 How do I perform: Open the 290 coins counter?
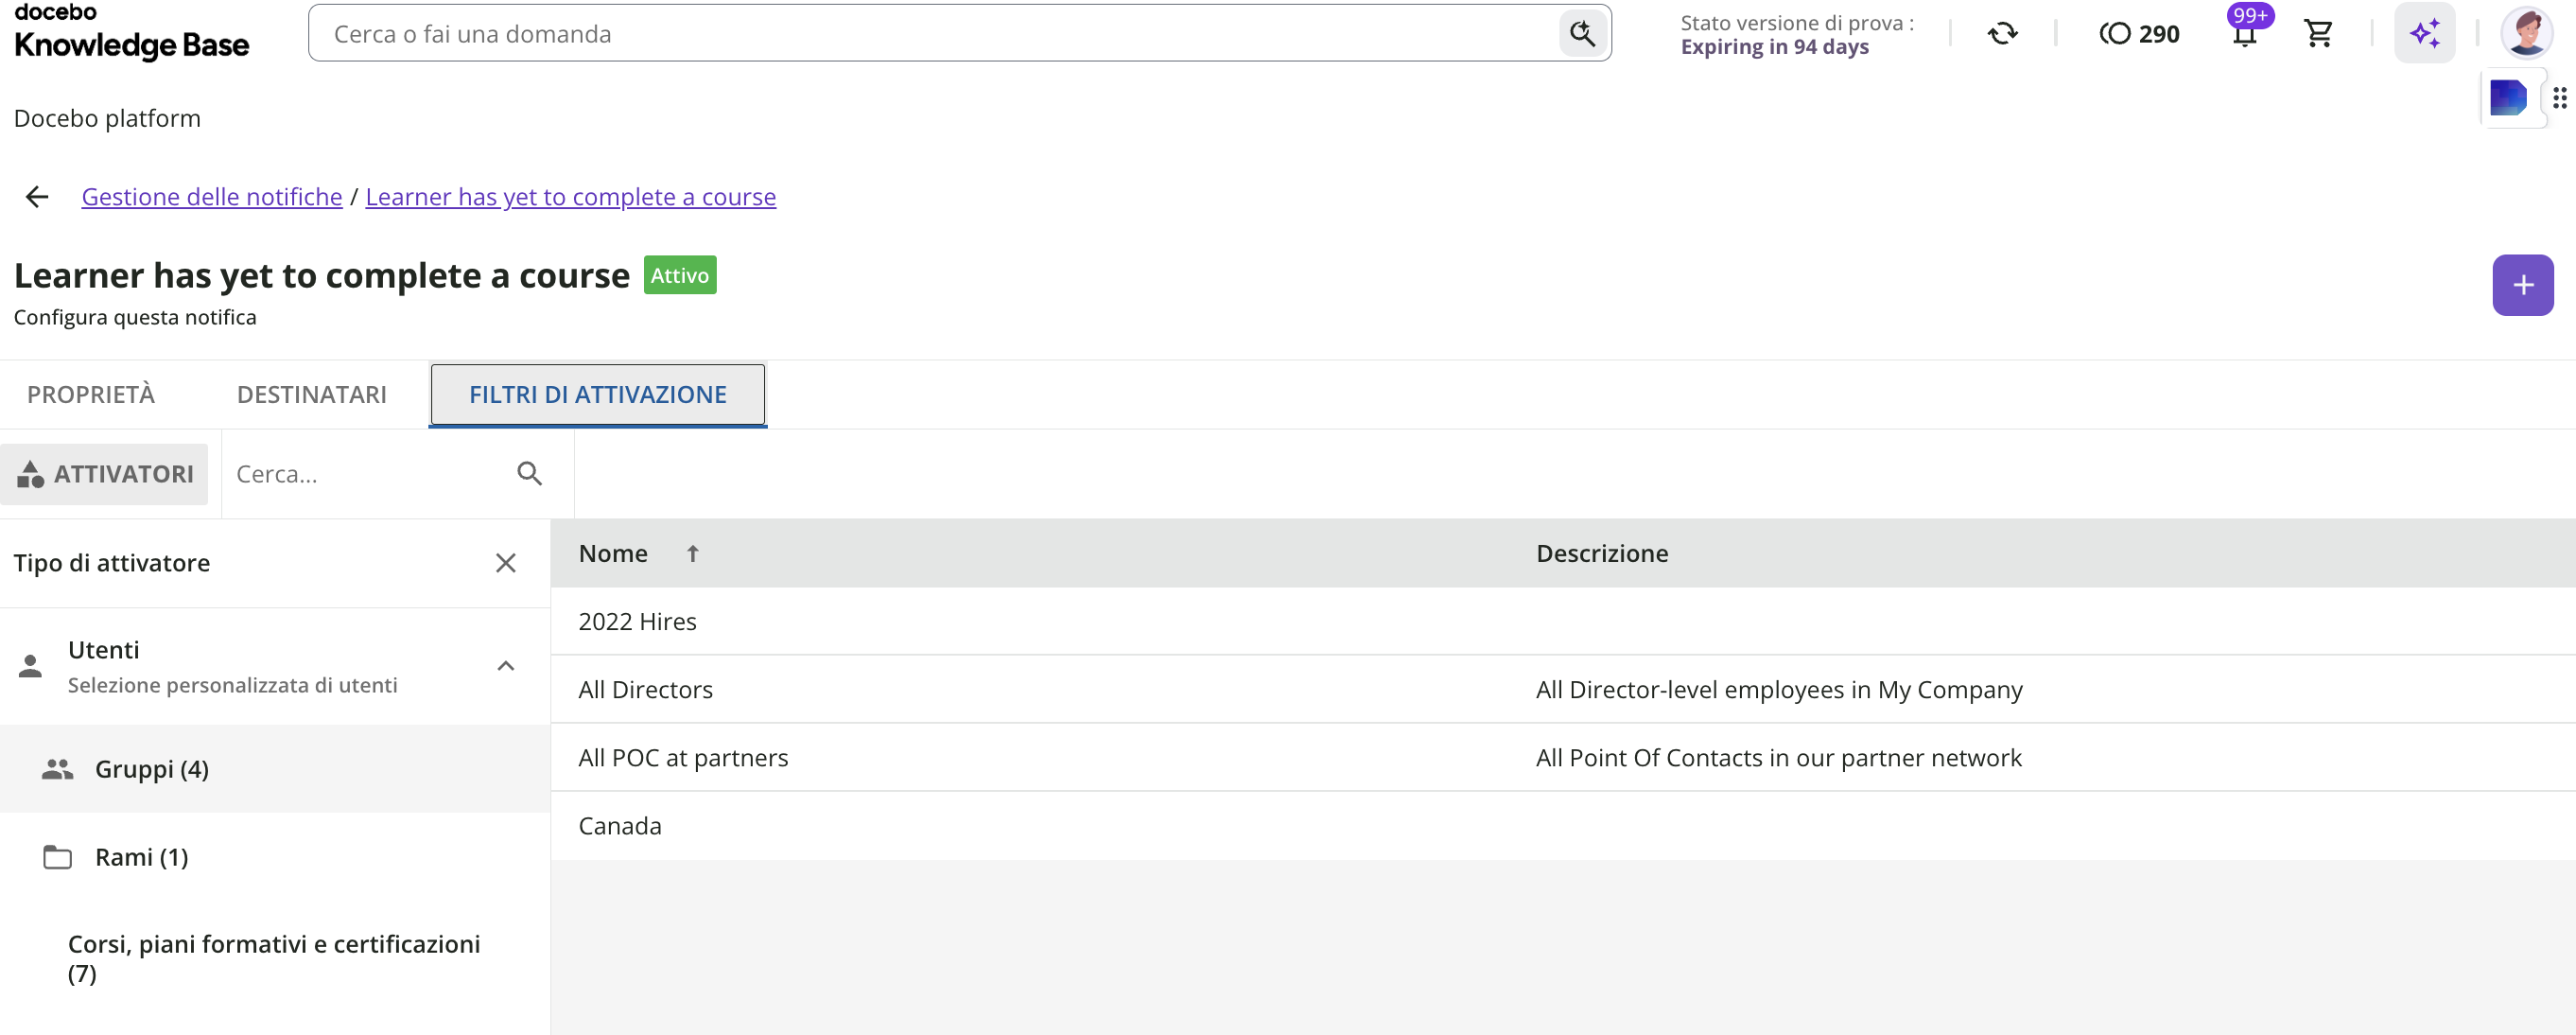point(2139,34)
